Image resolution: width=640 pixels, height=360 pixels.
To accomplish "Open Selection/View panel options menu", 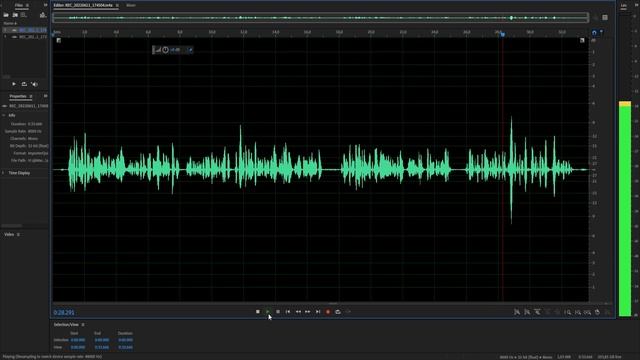I will tap(83, 324).
